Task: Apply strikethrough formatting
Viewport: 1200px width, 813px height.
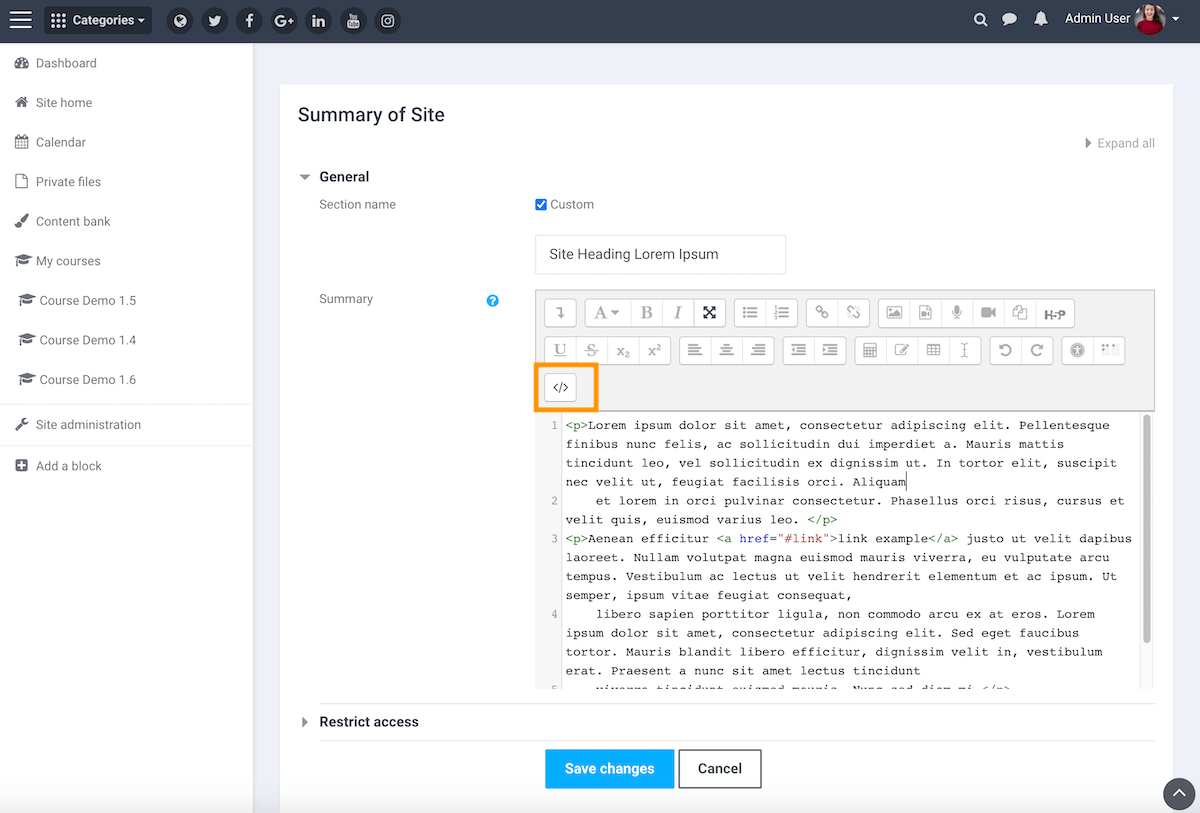Action: (x=591, y=350)
